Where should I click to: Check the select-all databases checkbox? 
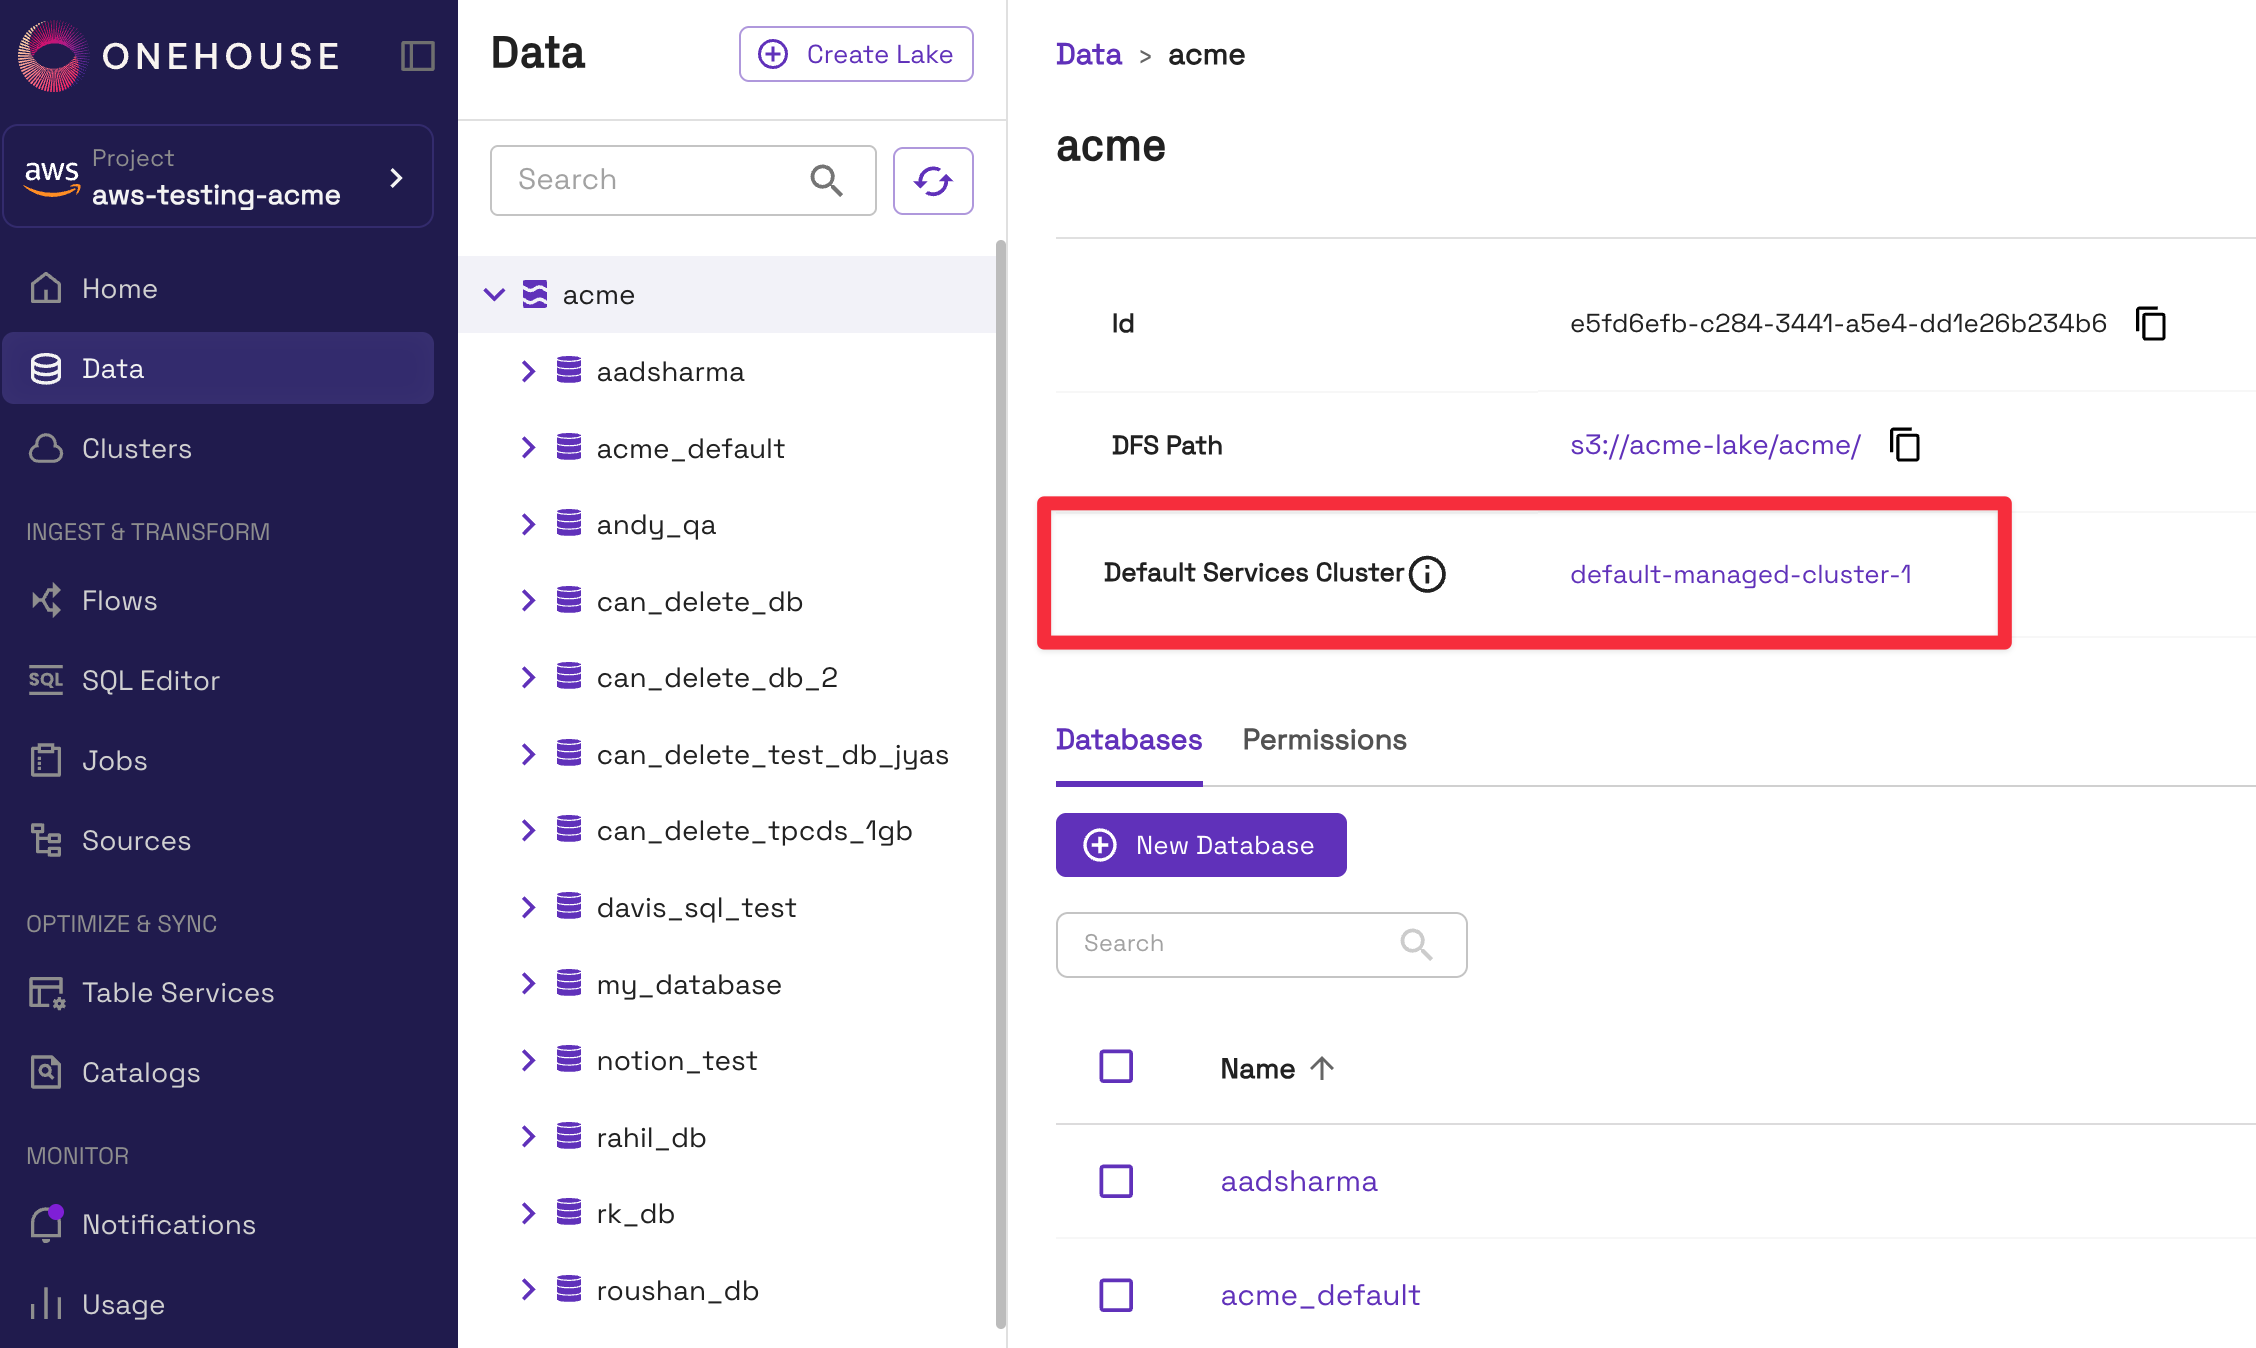click(x=1116, y=1067)
